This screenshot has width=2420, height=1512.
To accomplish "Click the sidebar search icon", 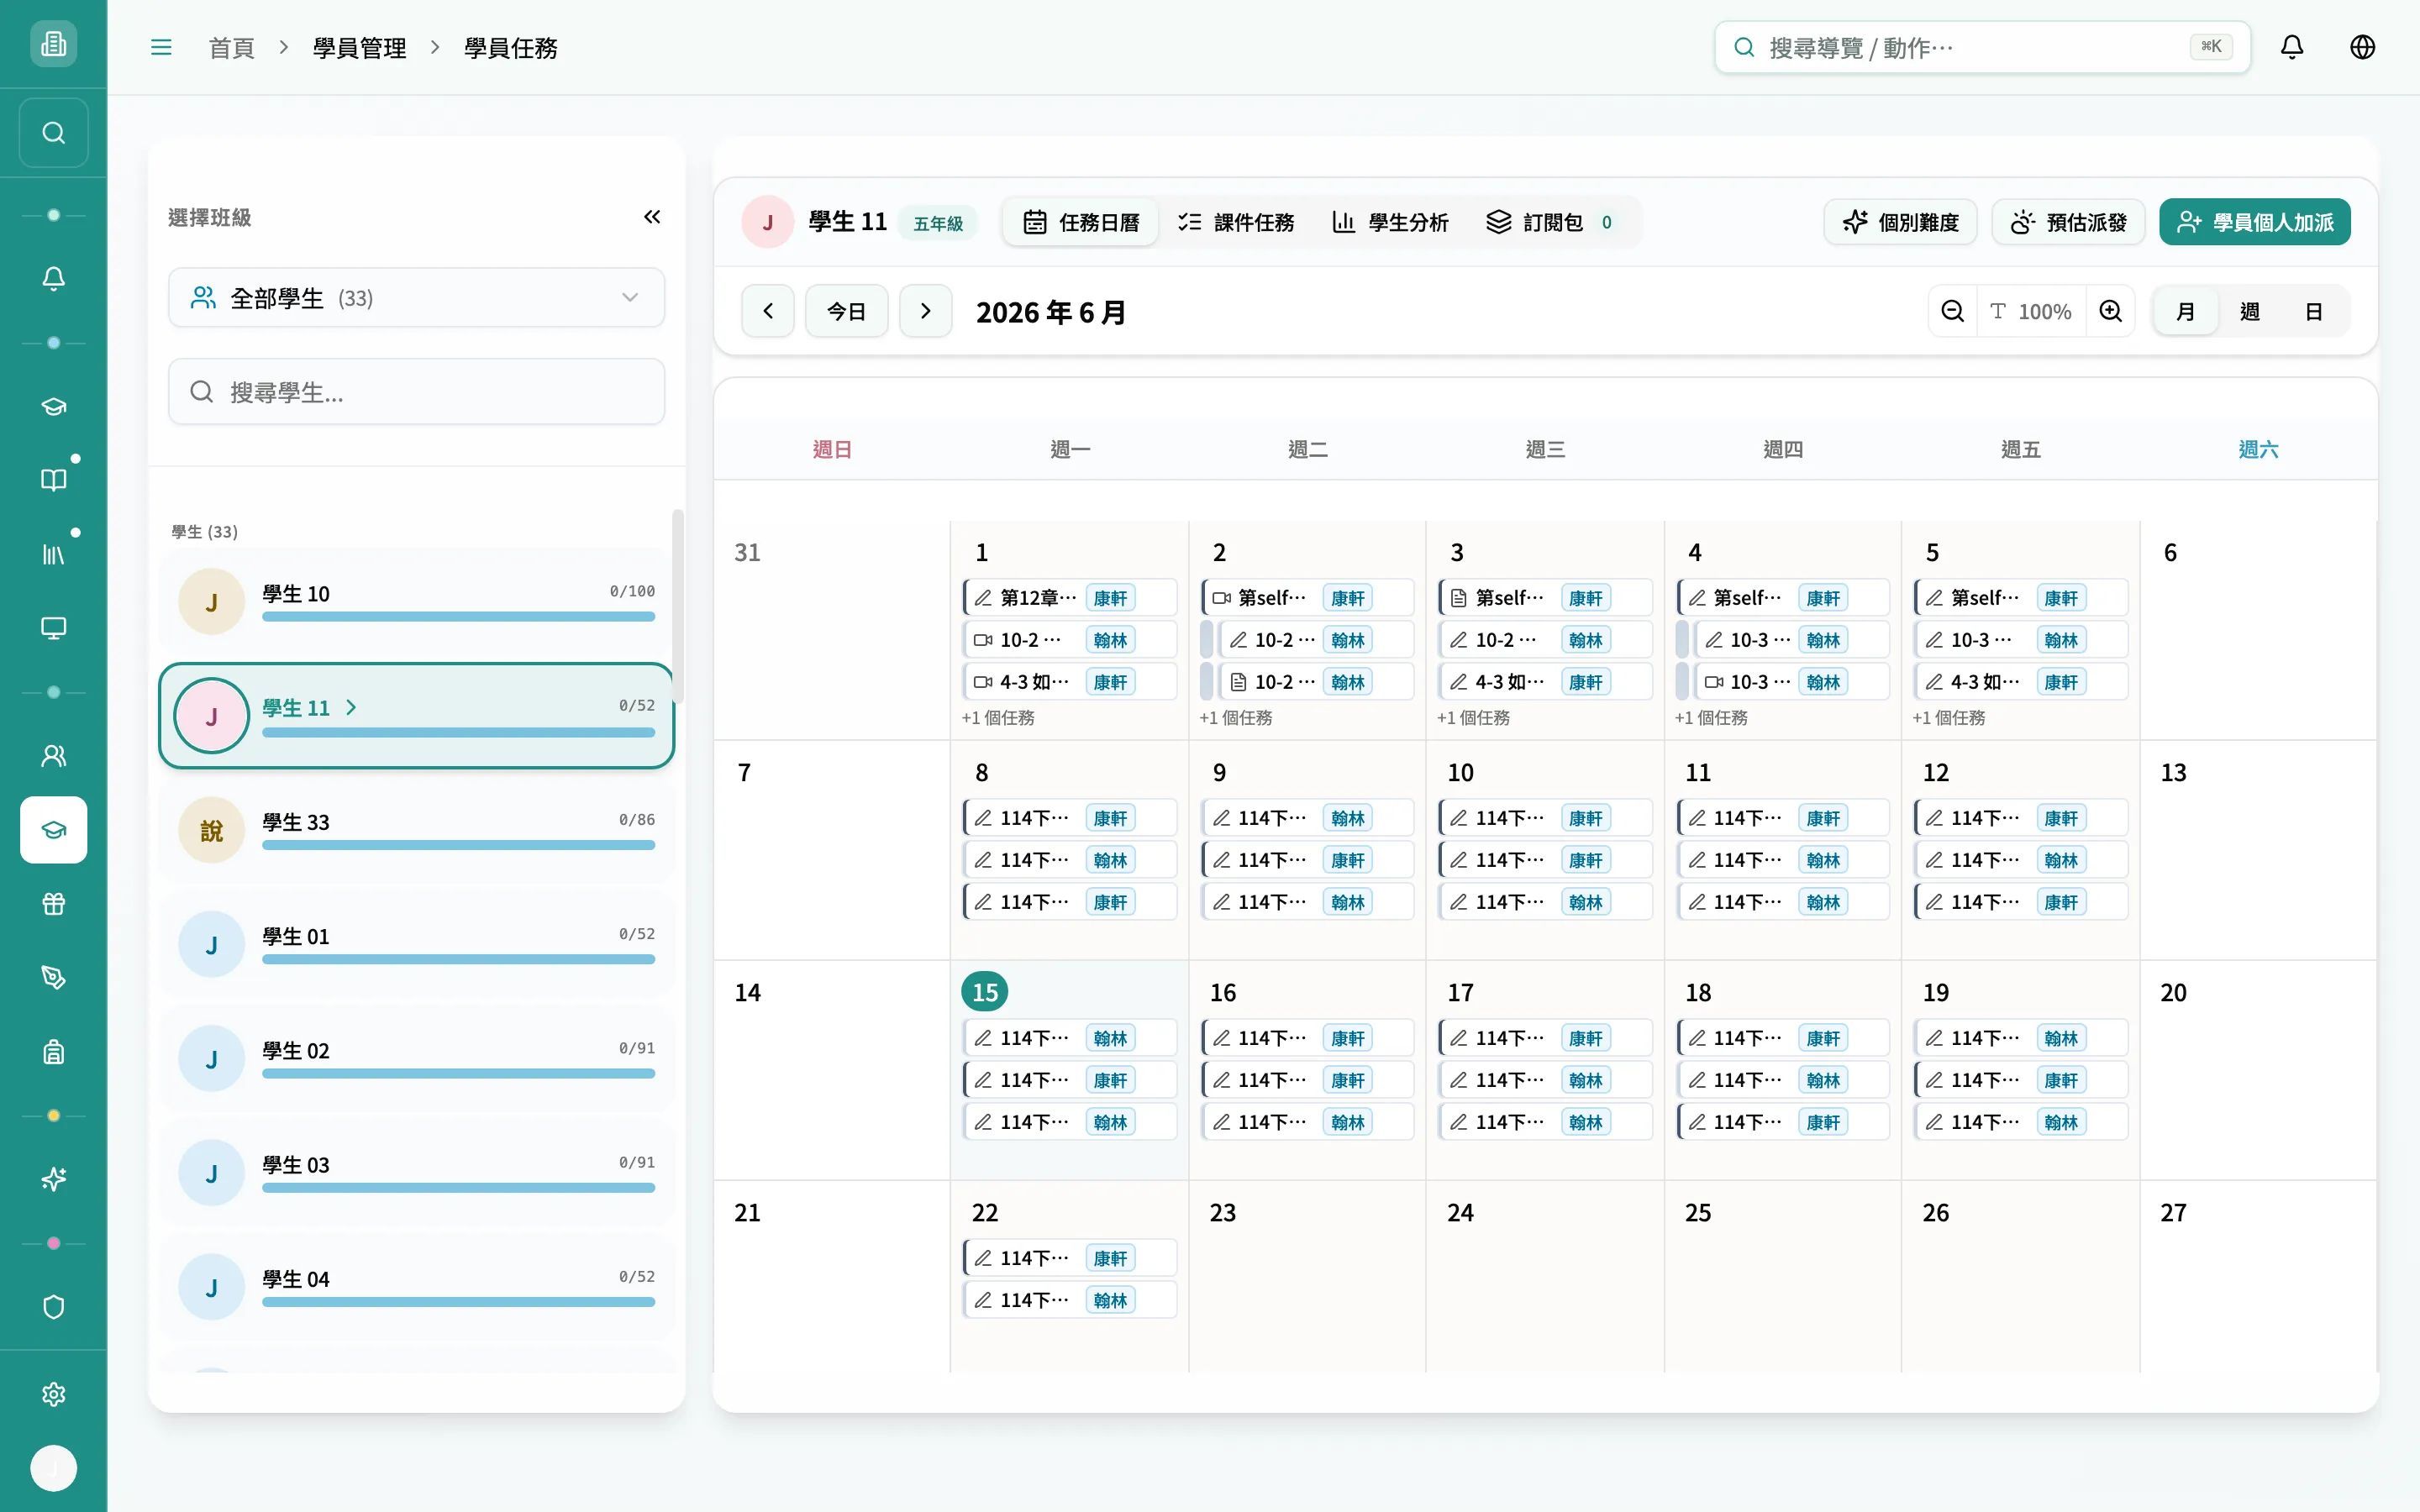I will click(53, 132).
